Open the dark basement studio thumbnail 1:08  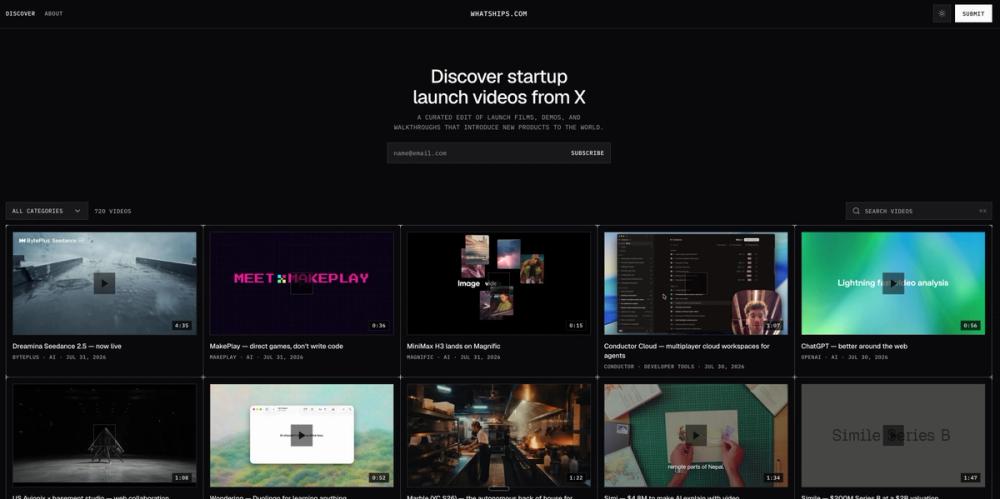pyautogui.click(x=105, y=435)
